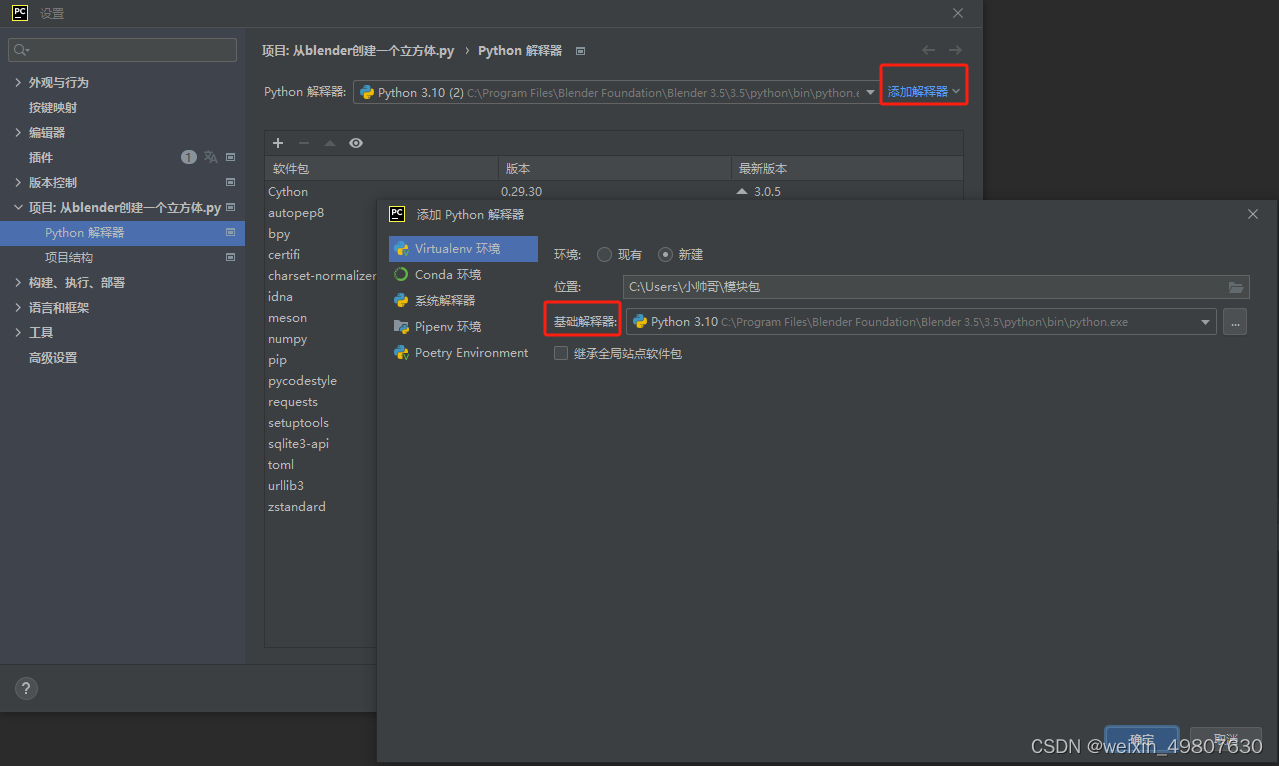1279x766 pixels.
Task: Toggle early release versions with the eye icon
Action: coord(355,143)
